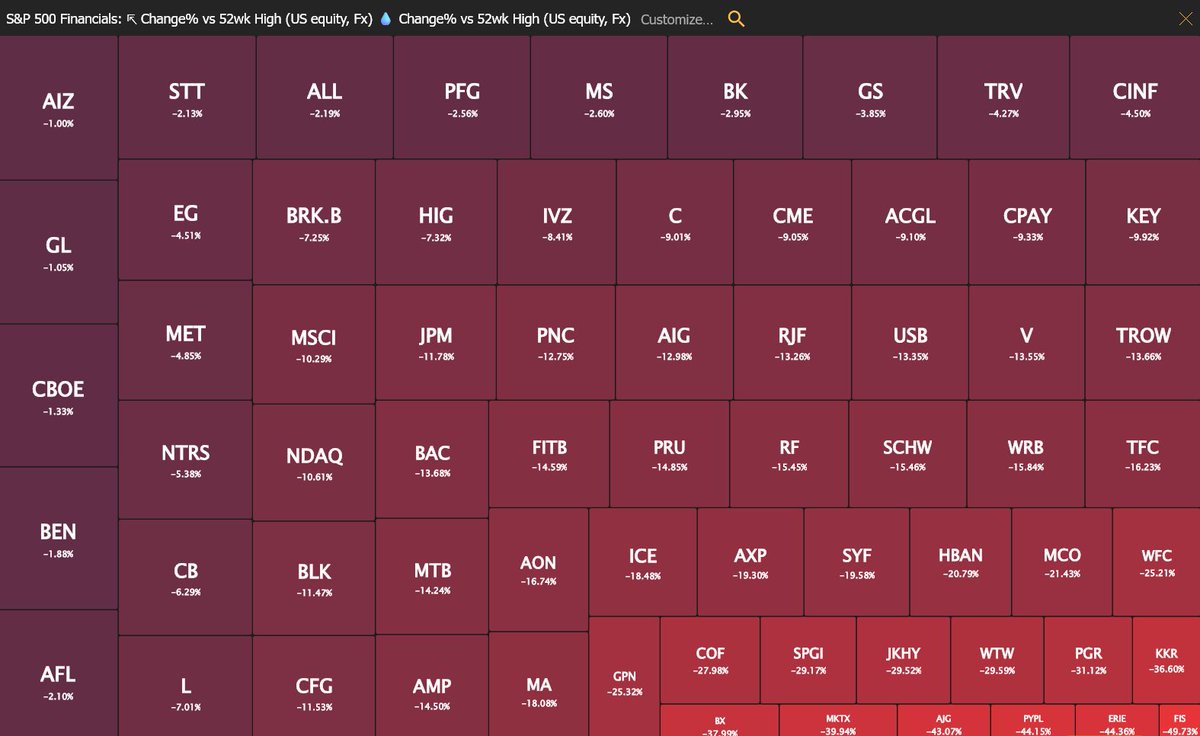
Task: Select the BRK.B tile
Action: (314, 223)
